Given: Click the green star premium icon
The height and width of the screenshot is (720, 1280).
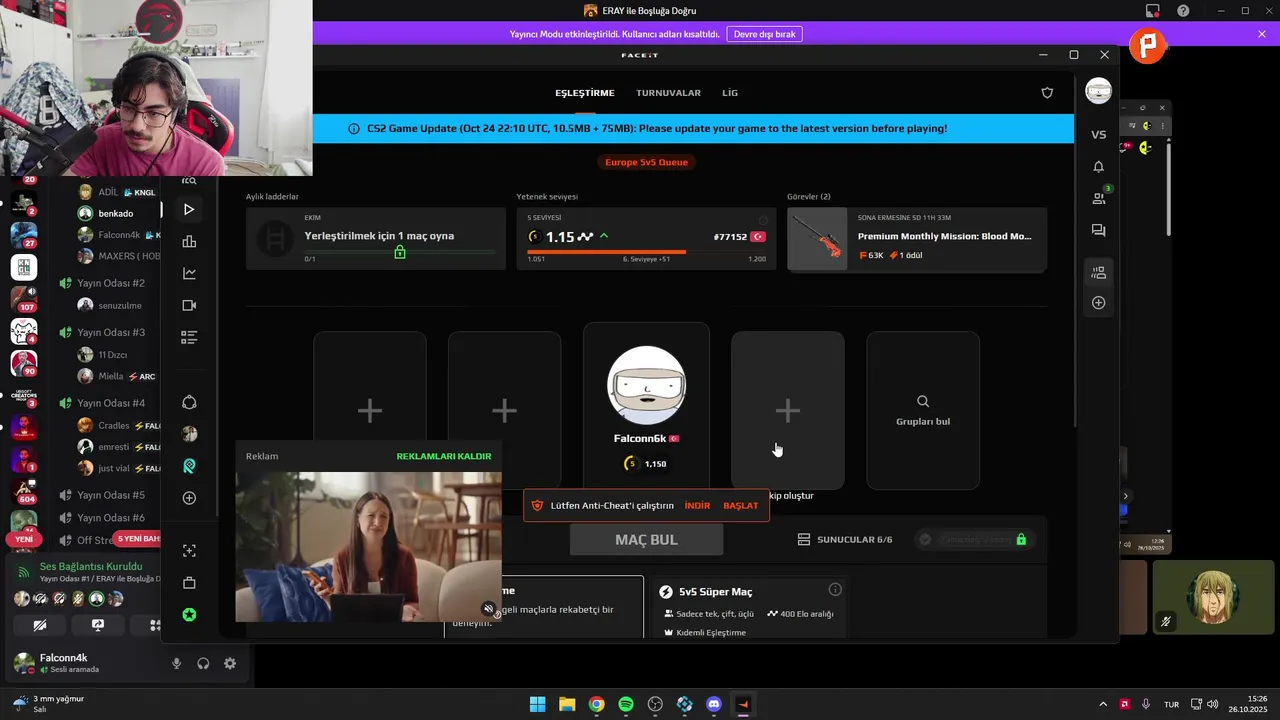Looking at the screenshot, I should pos(189,615).
